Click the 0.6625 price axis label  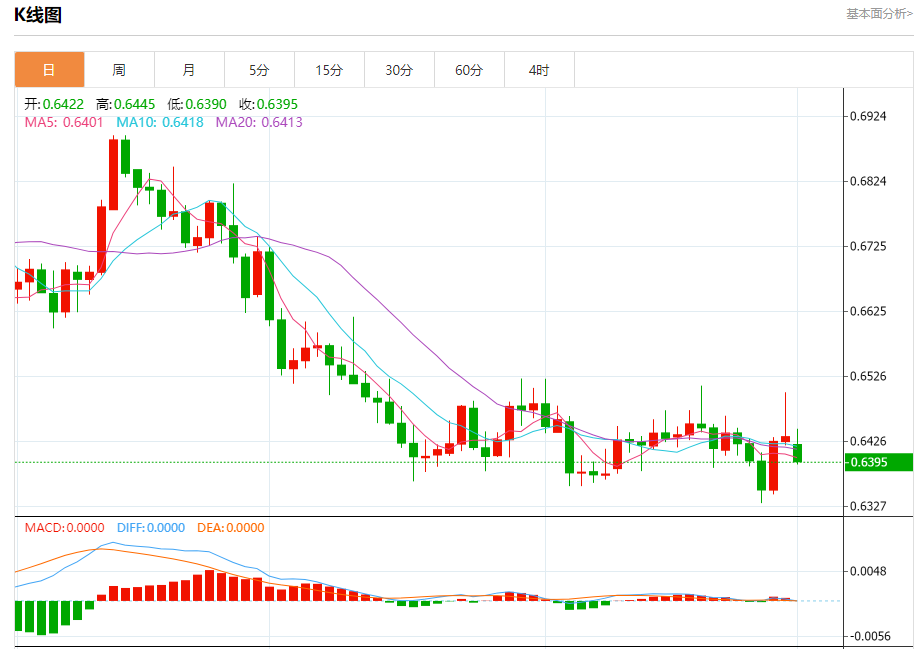pos(868,311)
